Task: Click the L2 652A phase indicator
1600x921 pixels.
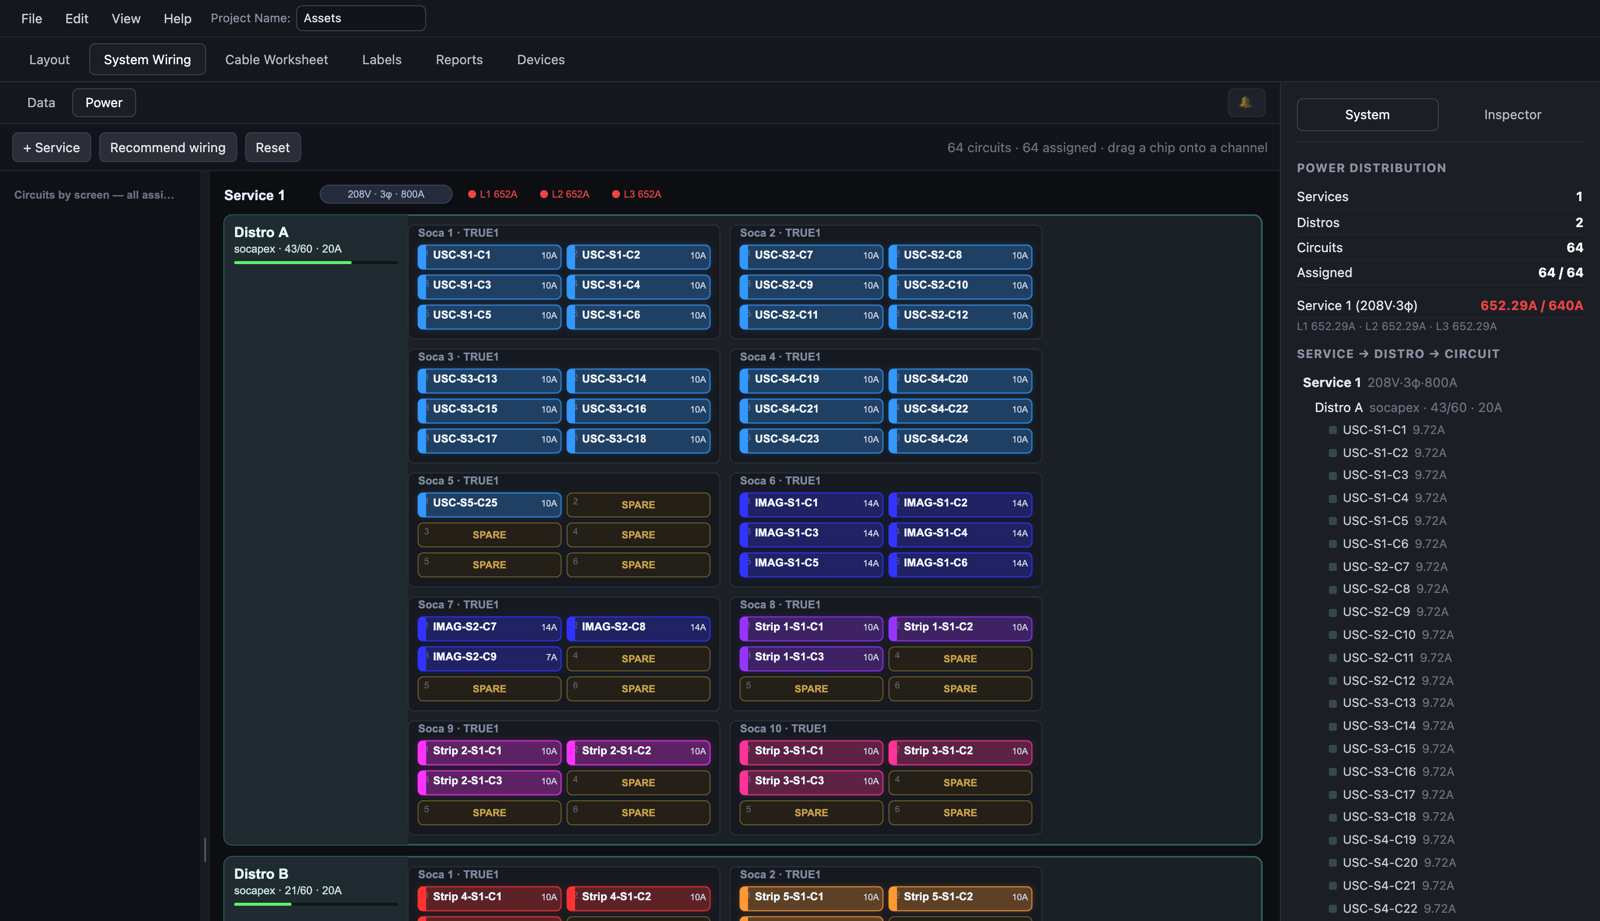Action: (564, 194)
